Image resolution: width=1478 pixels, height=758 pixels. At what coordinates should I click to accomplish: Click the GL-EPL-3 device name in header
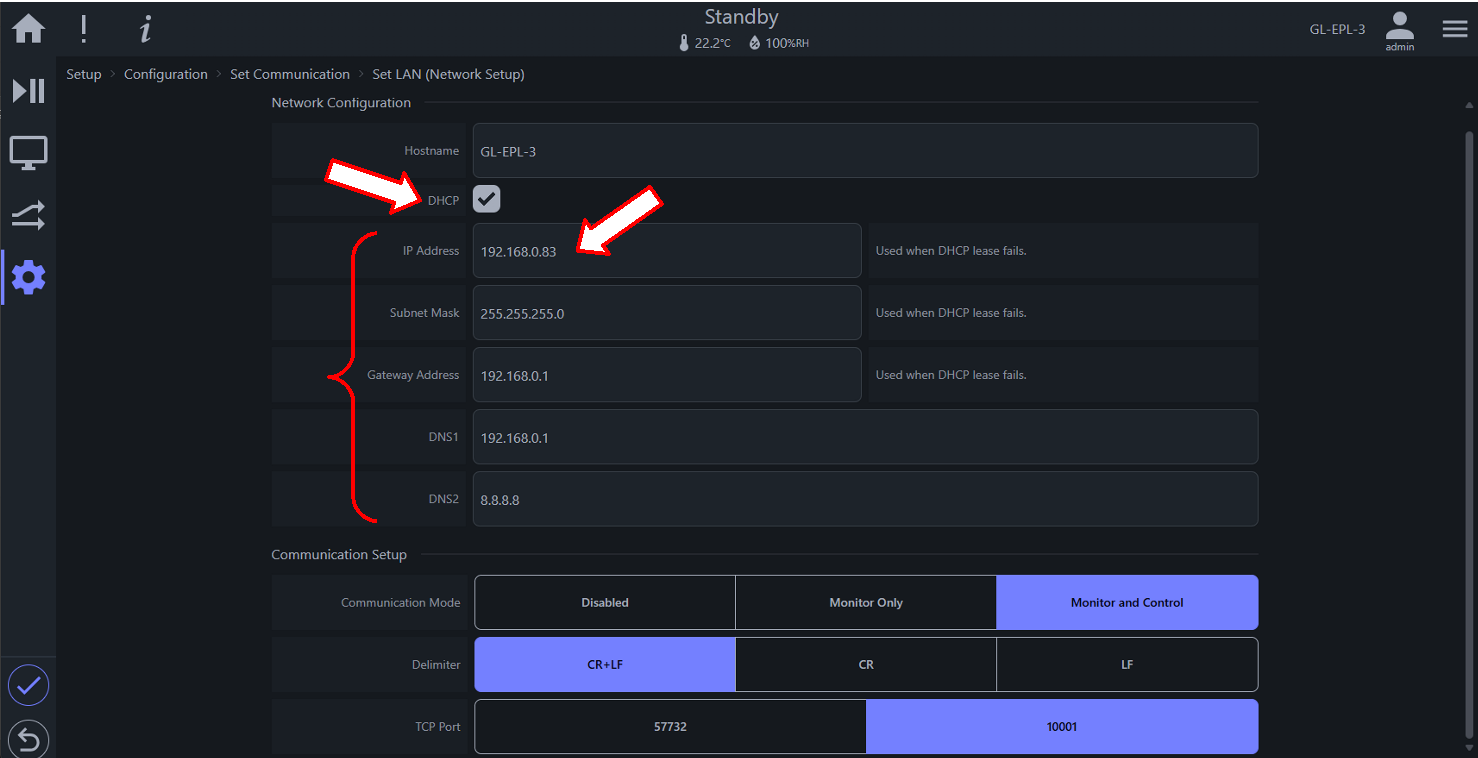[1337, 29]
